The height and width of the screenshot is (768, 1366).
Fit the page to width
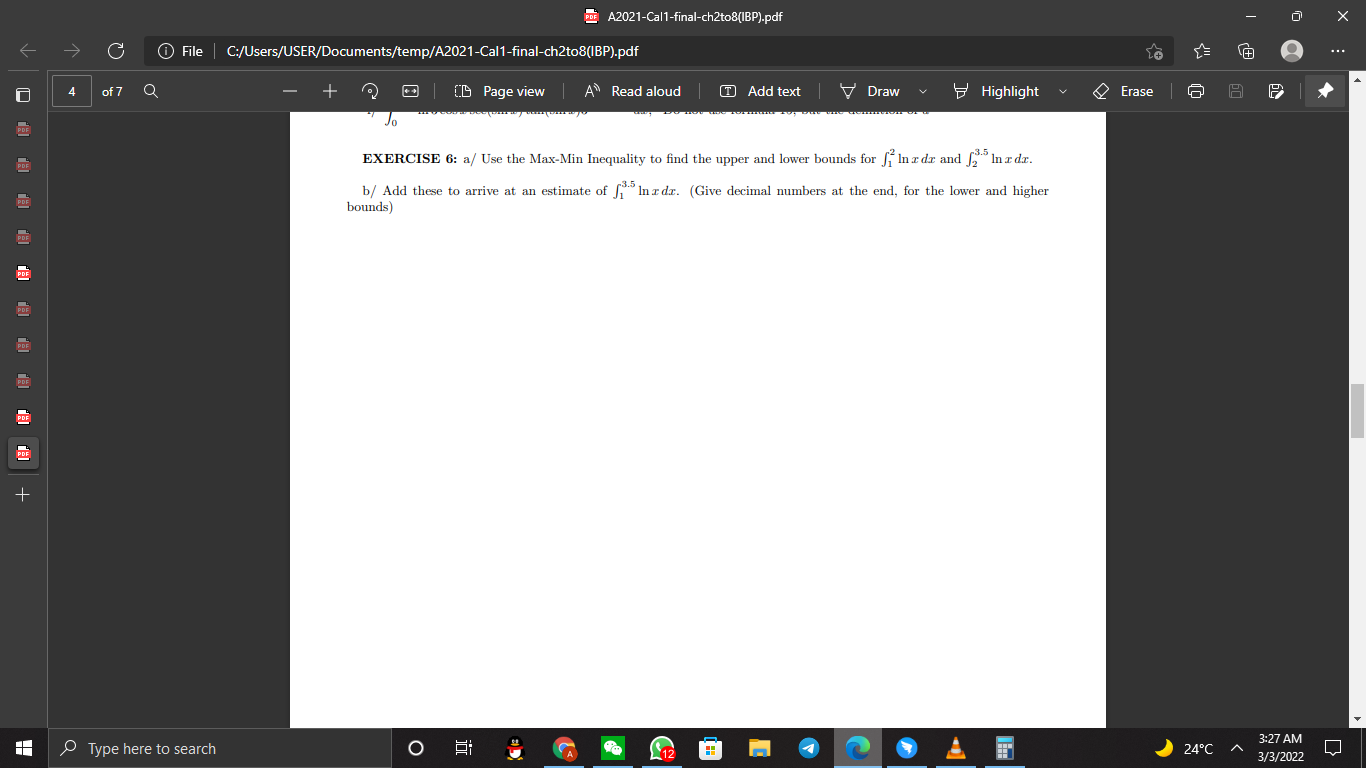(409, 91)
